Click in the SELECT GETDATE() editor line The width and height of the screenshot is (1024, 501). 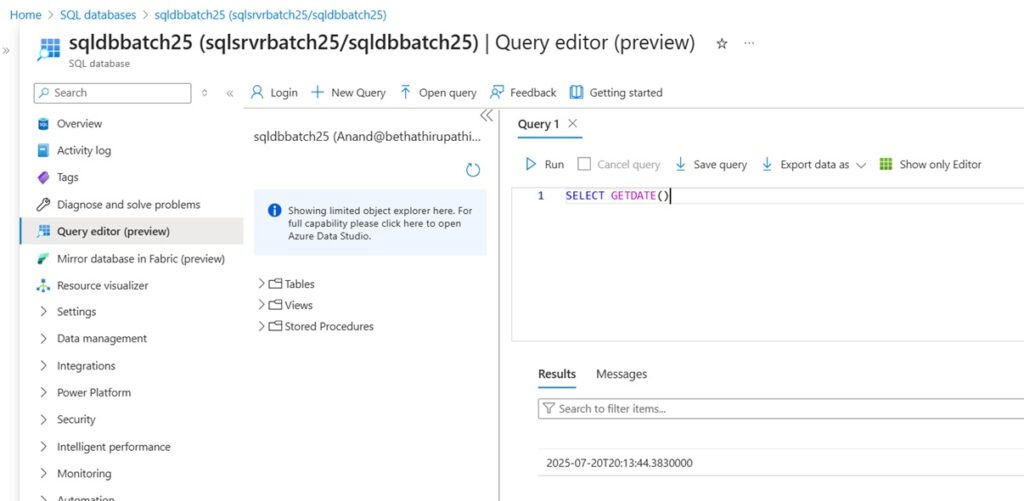tap(617, 195)
